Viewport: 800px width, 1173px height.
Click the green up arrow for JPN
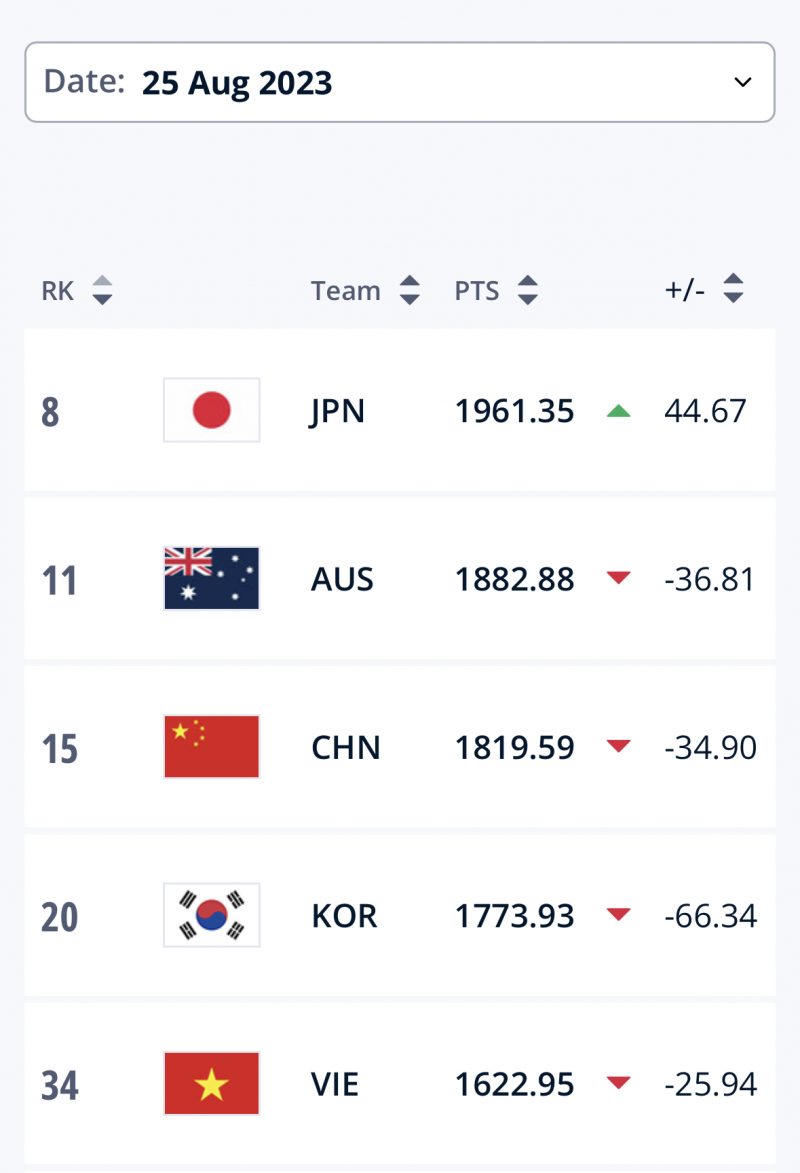[x=619, y=410]
